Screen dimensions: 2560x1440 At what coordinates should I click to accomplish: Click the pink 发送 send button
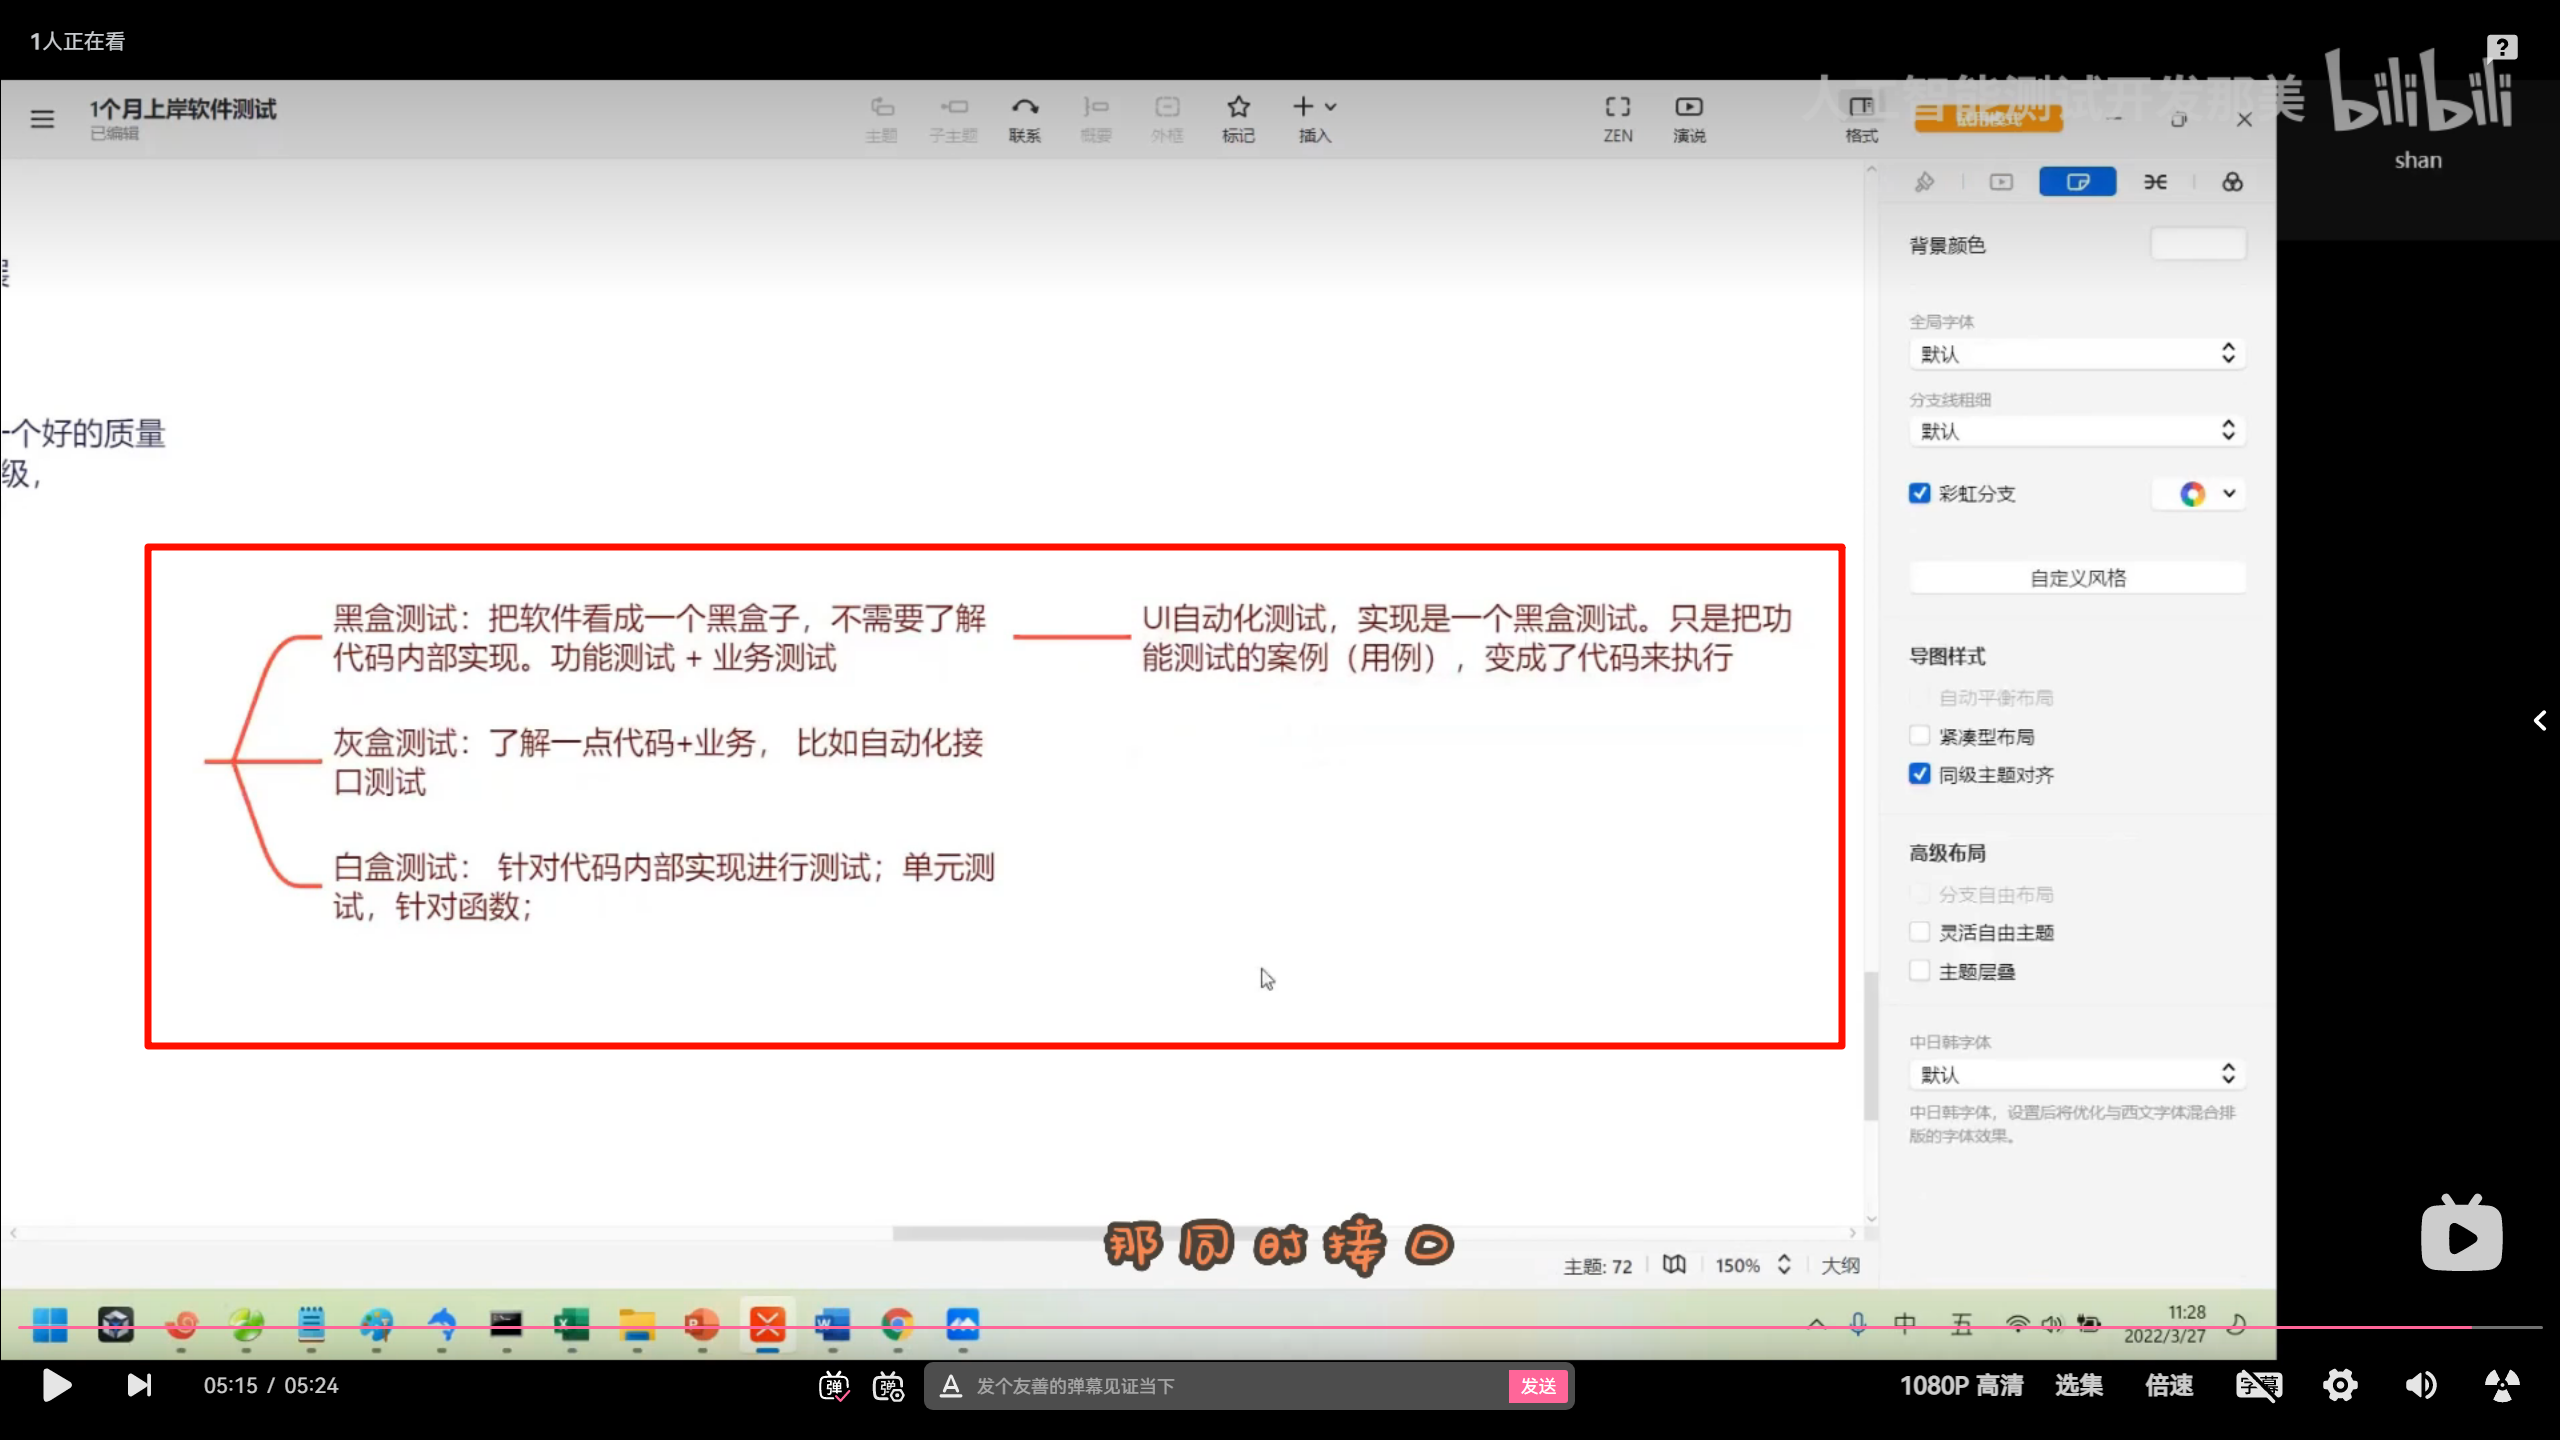coord(1538,1386)
